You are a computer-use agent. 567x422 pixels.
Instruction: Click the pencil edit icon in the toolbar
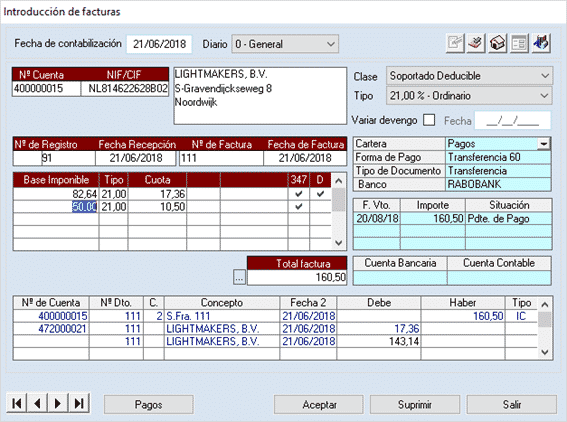click(x=455, y=44)
